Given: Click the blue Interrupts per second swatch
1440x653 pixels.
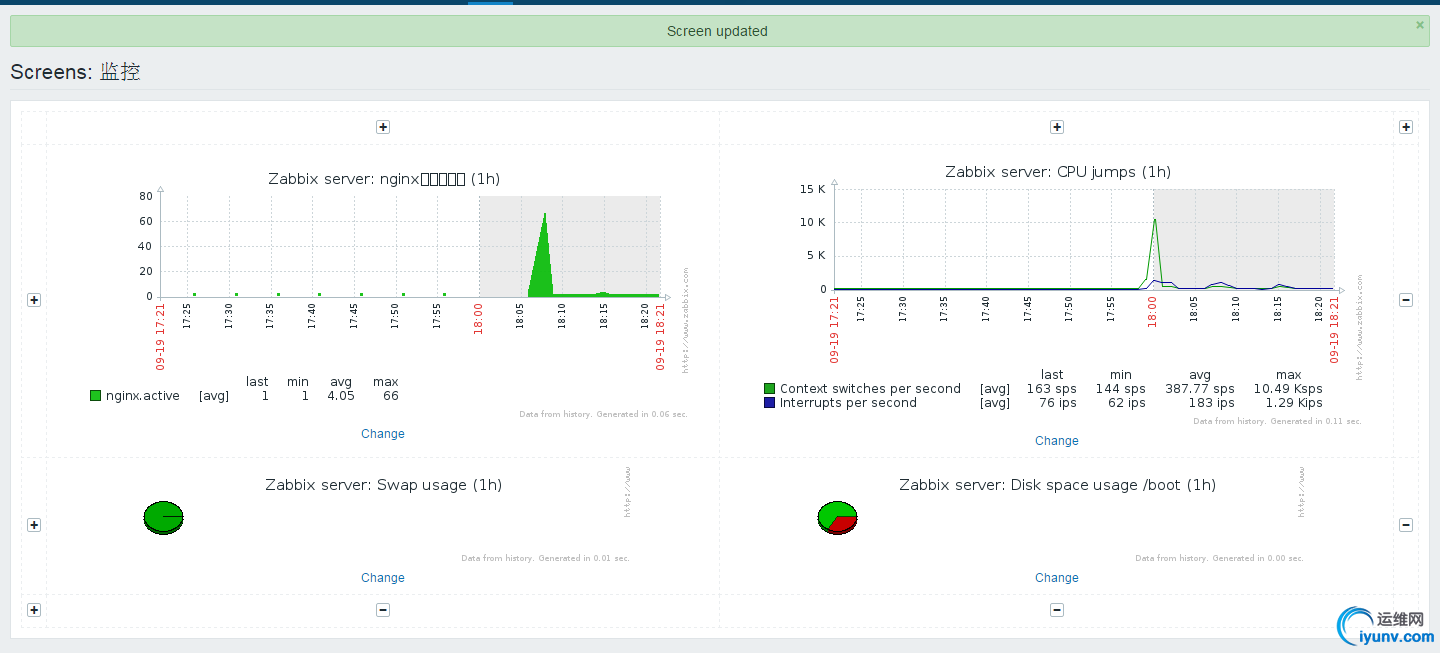Looking at the screenshot, I should (x=769, y=403).
